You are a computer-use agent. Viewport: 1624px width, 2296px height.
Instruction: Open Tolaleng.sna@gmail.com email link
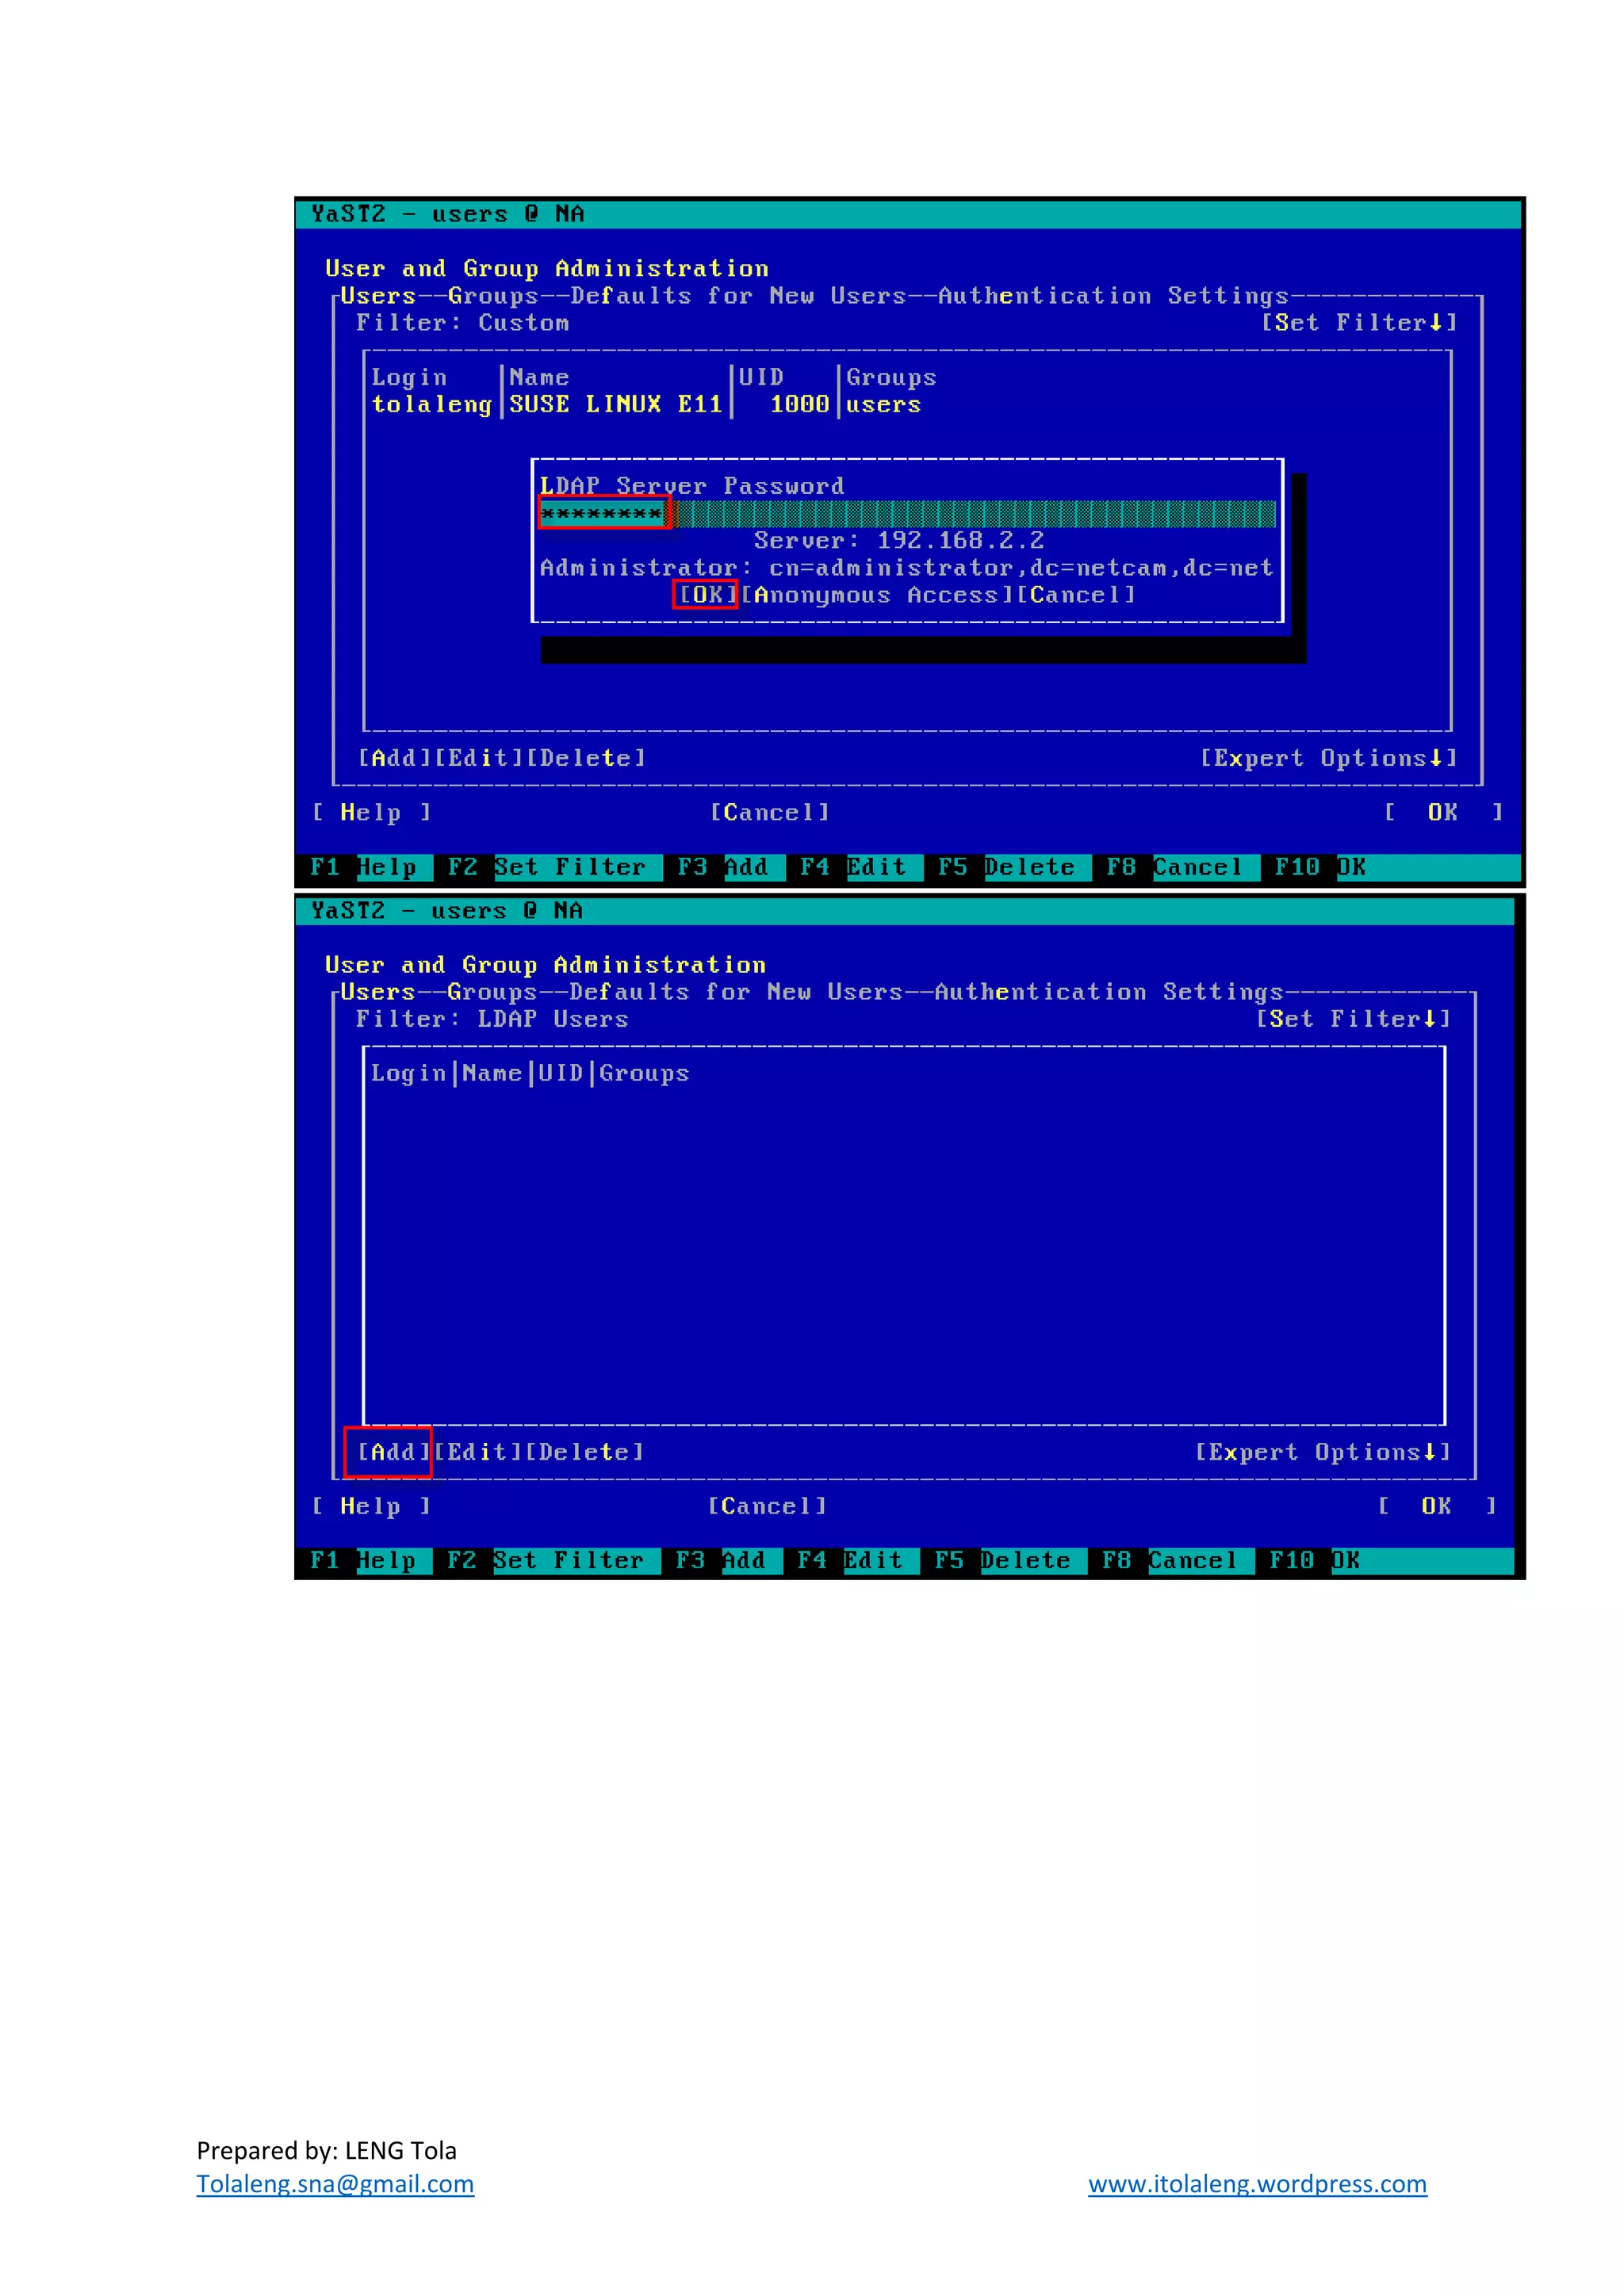(335, 2183)
